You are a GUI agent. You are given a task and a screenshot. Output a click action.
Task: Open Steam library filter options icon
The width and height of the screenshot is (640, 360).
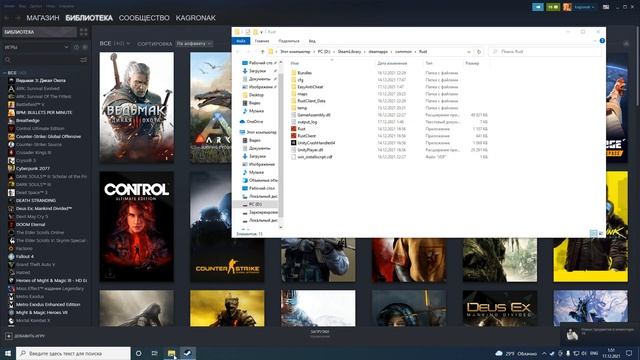84,60
